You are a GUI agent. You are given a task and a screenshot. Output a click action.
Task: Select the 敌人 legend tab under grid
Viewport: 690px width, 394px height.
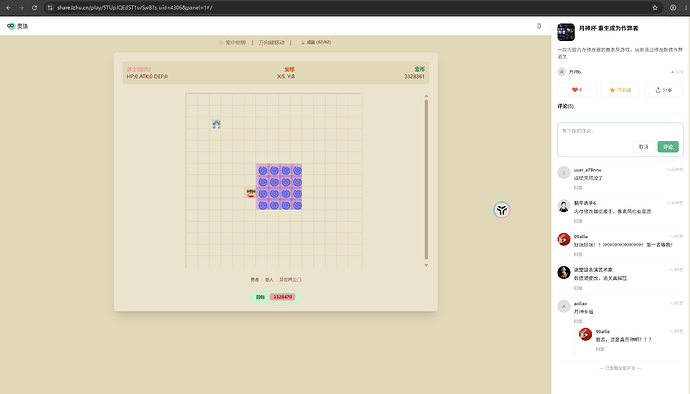pos(269,280)
